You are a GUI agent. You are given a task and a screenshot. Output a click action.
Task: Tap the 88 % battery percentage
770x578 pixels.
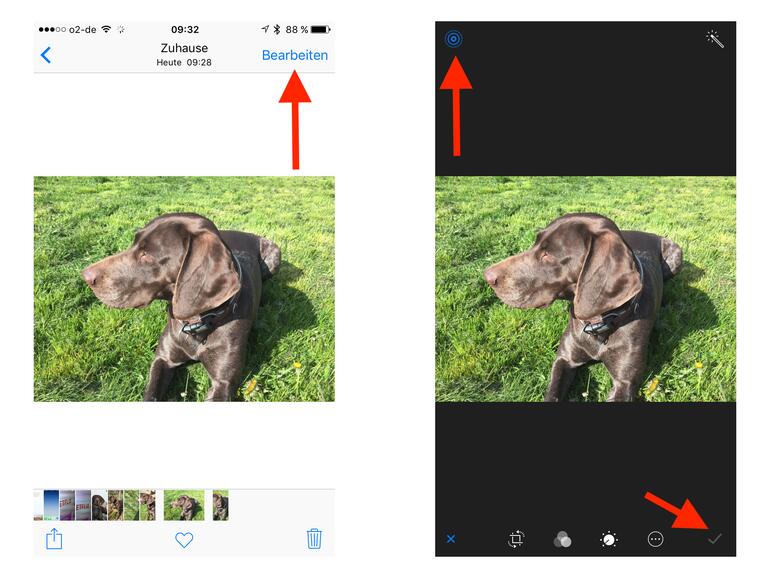coord(296,29)
